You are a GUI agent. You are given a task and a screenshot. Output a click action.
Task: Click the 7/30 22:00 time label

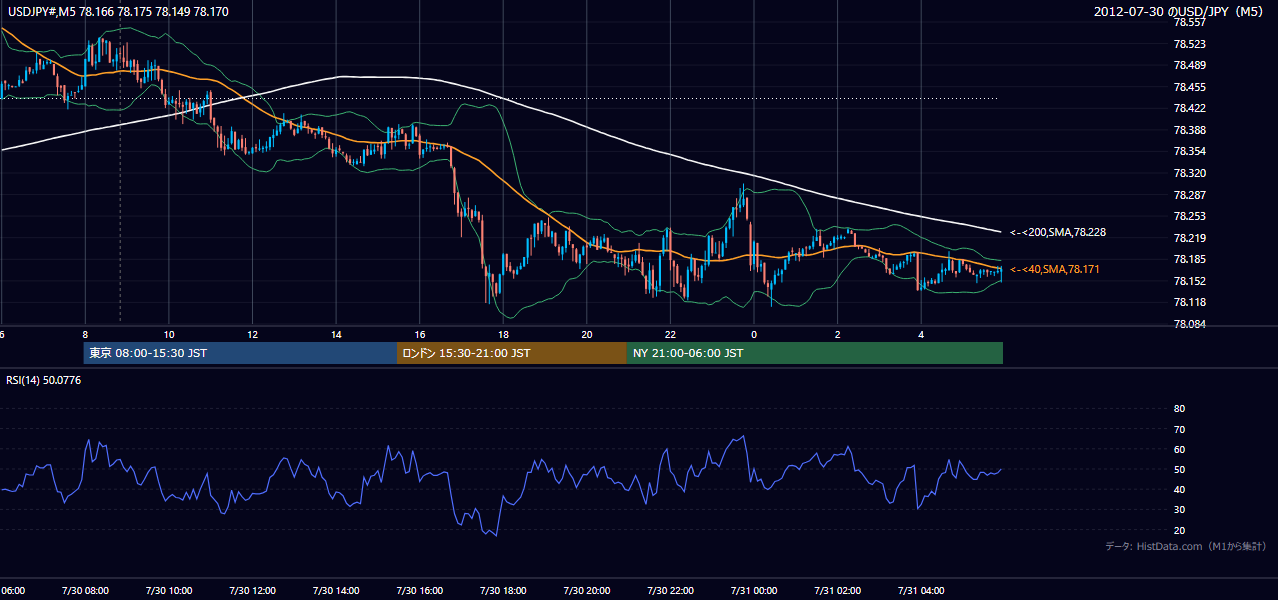click(670, 590)
